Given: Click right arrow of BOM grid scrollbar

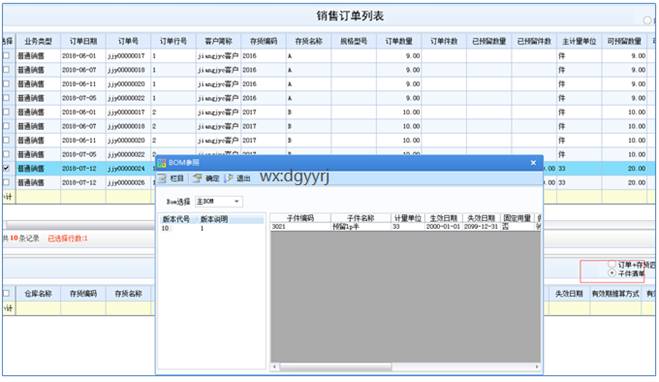Looking at the screenshot, I should tap(537, 367).
